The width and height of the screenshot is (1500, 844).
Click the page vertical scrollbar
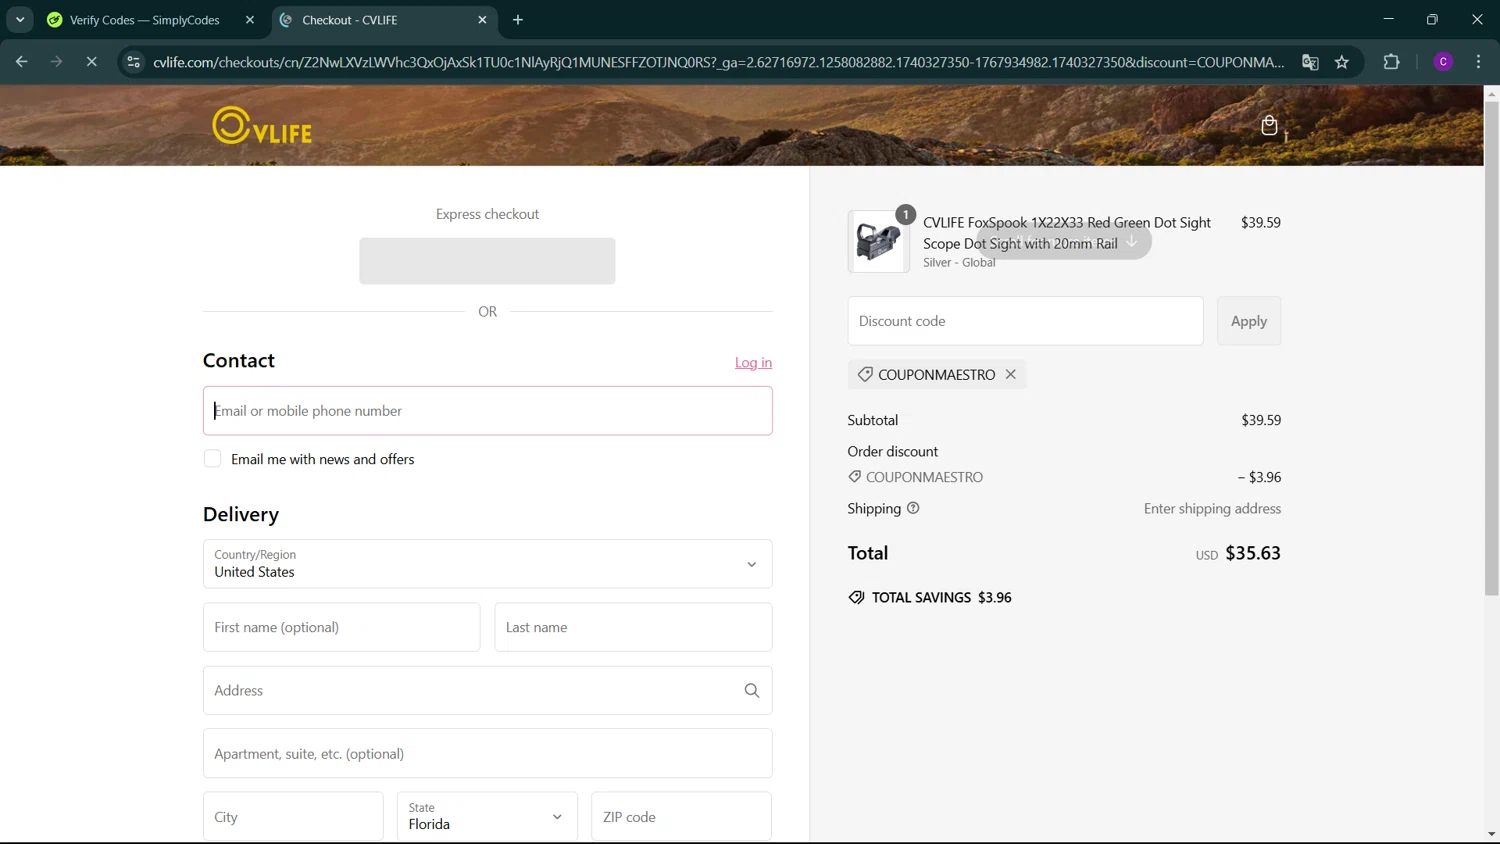click(1491, 348)
